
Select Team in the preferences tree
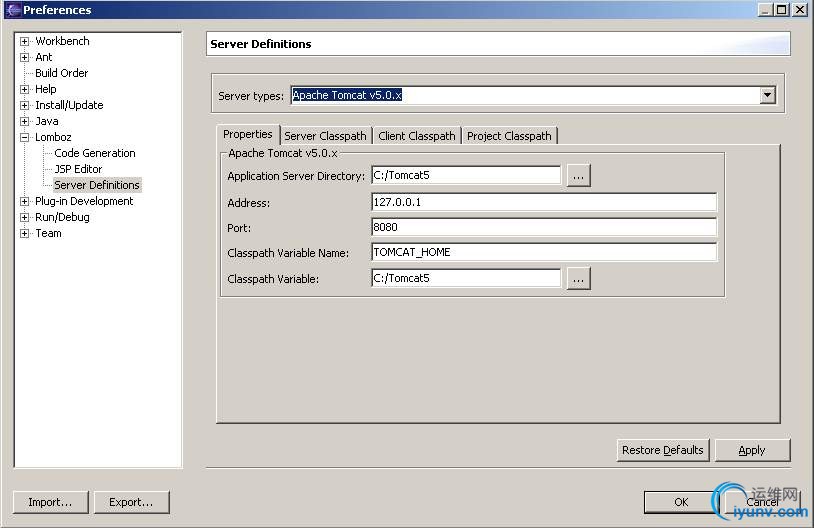[x=48, y=234]
